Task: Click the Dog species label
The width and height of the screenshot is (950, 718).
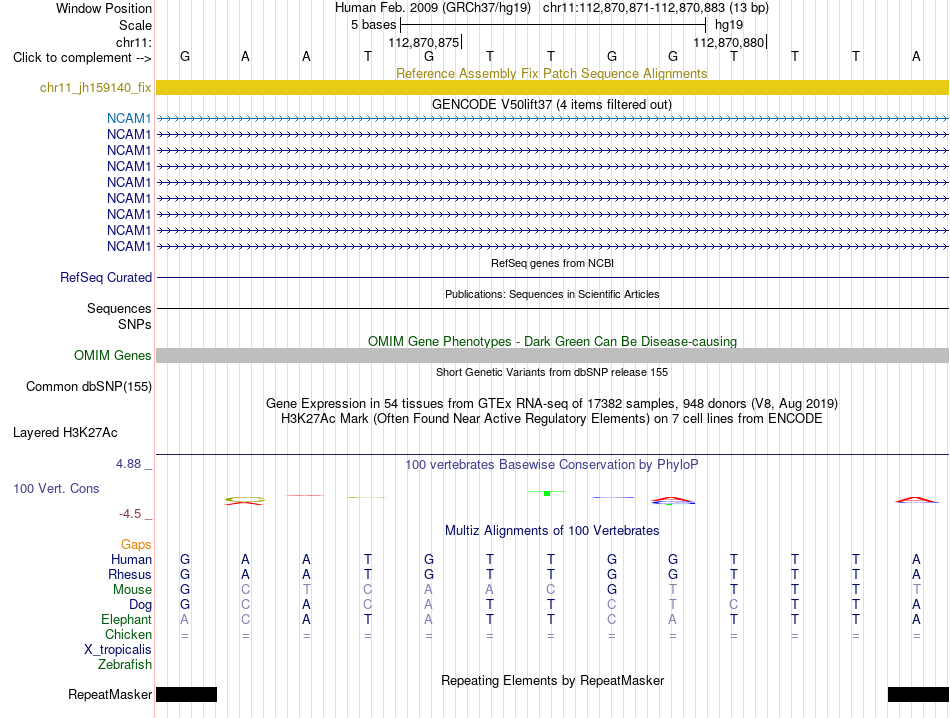Action: click(x=140, y=605)
